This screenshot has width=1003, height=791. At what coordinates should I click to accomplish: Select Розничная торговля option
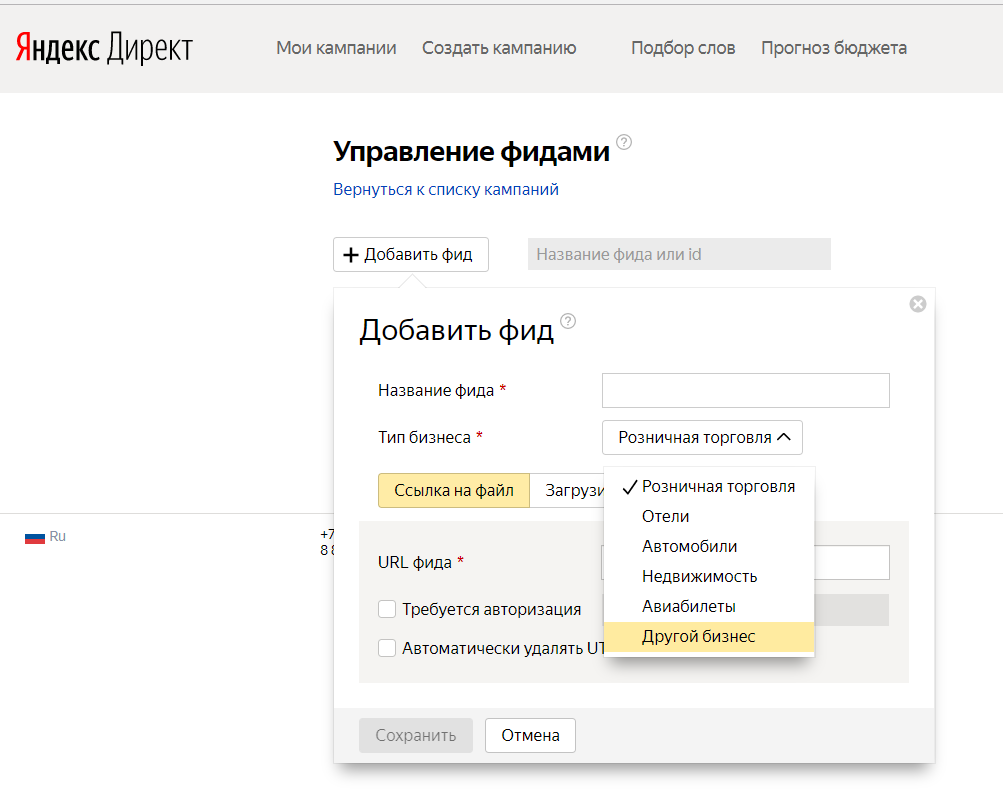pos(709,487)
